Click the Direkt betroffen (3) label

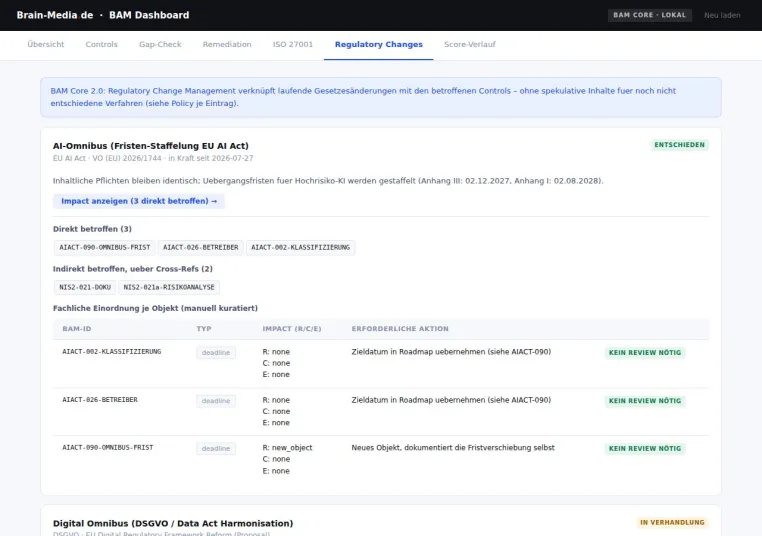pyautogui.click(x=92, y=229)
